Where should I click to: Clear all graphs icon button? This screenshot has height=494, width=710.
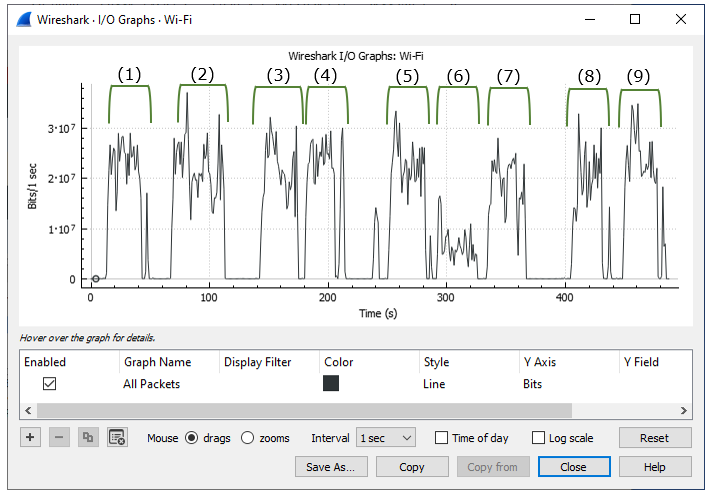pyautogui.click(x=117, y=437)
